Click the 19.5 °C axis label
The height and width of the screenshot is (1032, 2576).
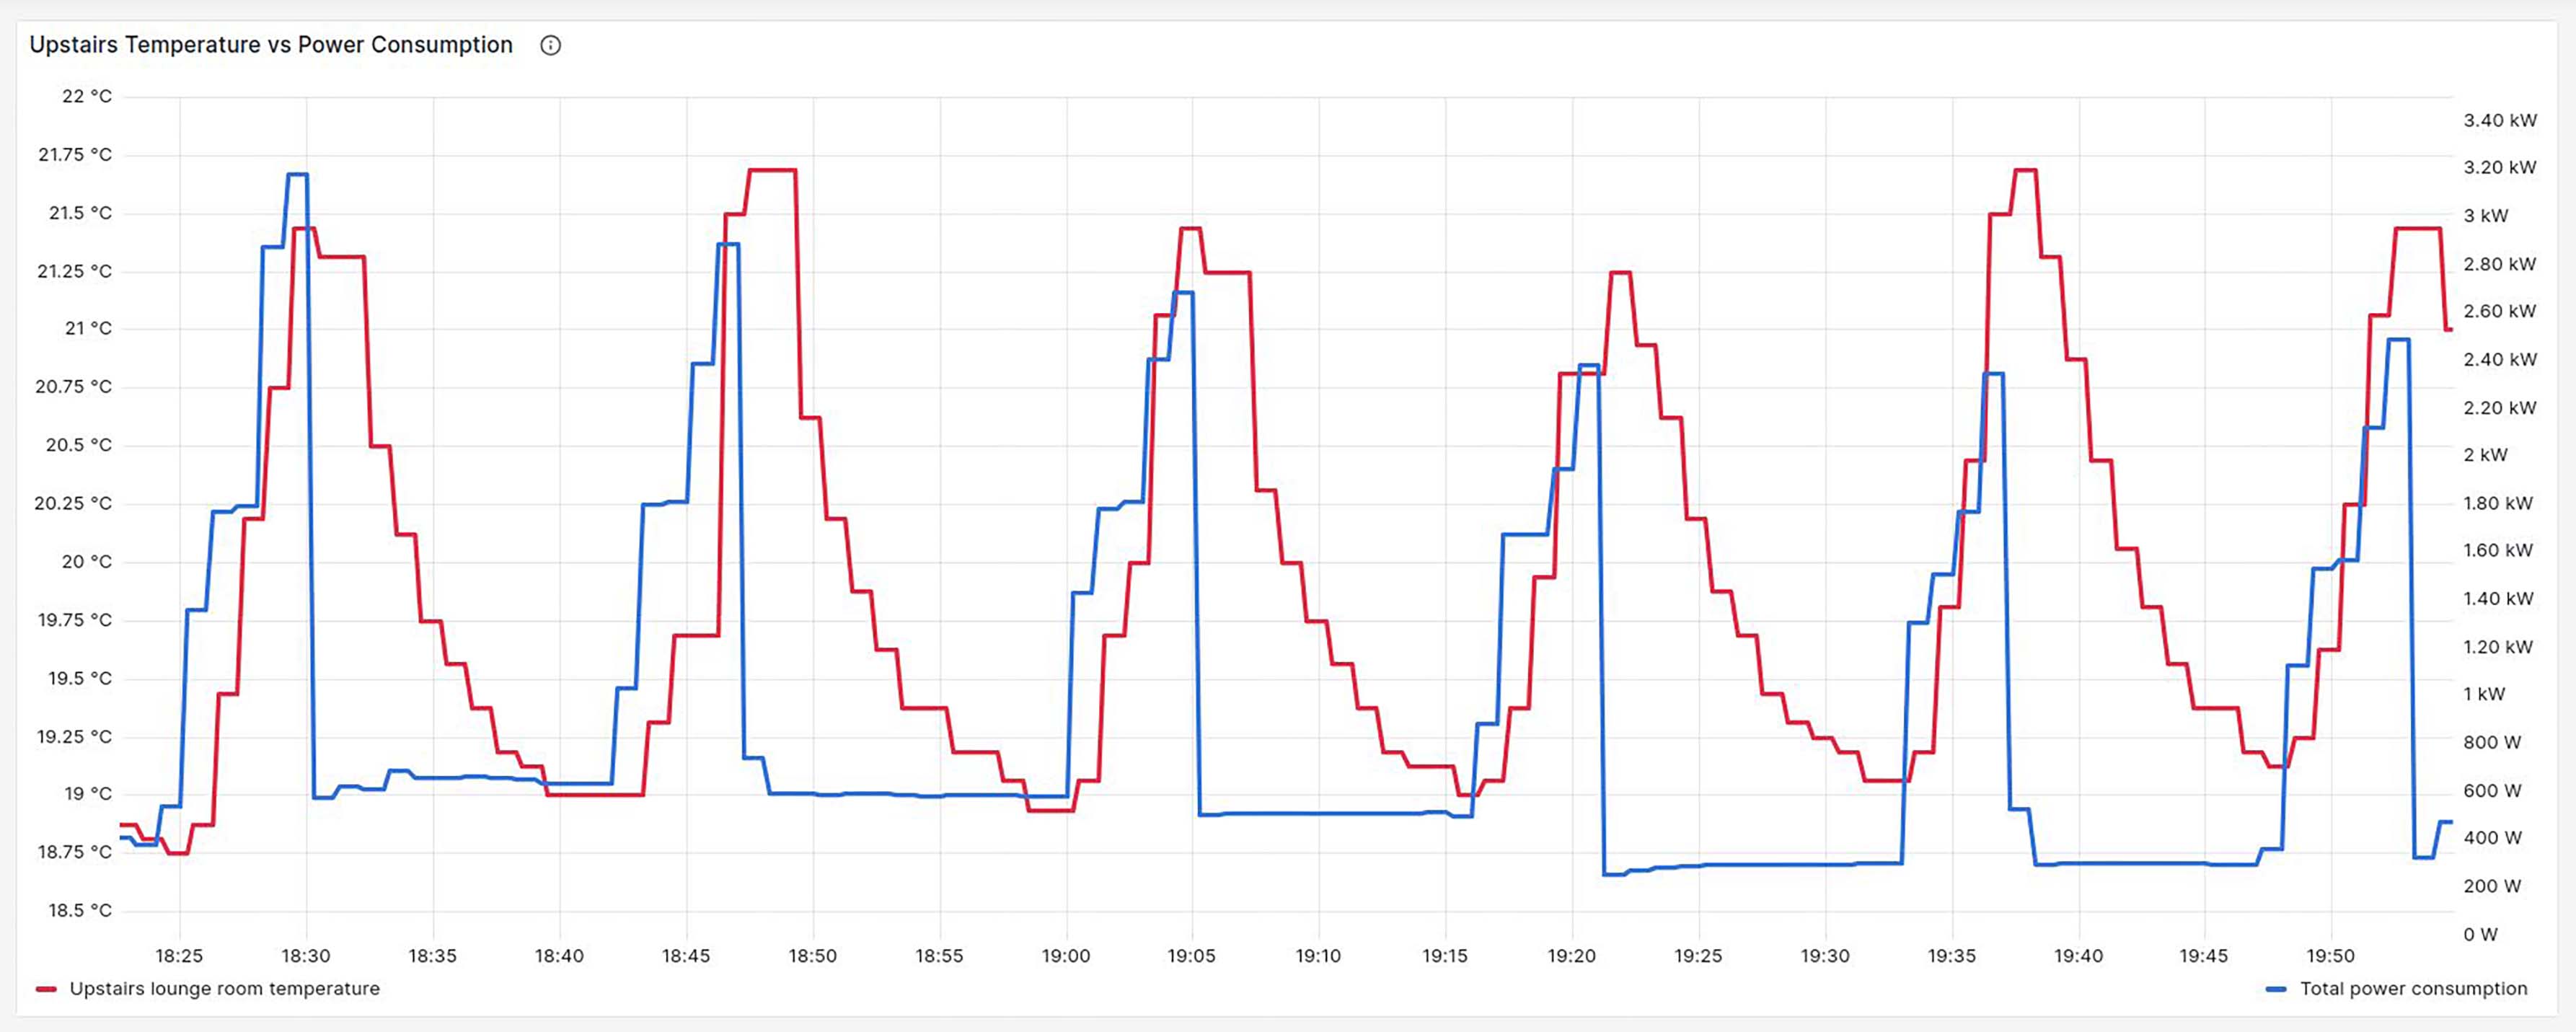point(80,678)
